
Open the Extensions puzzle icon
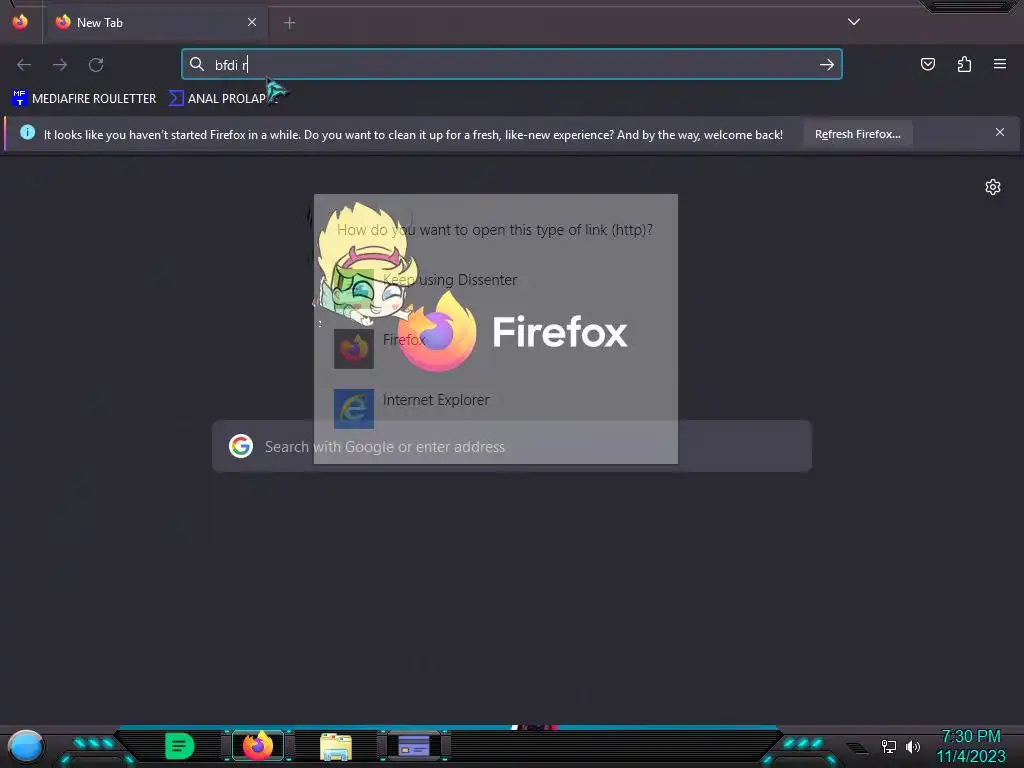coord(964,64)
